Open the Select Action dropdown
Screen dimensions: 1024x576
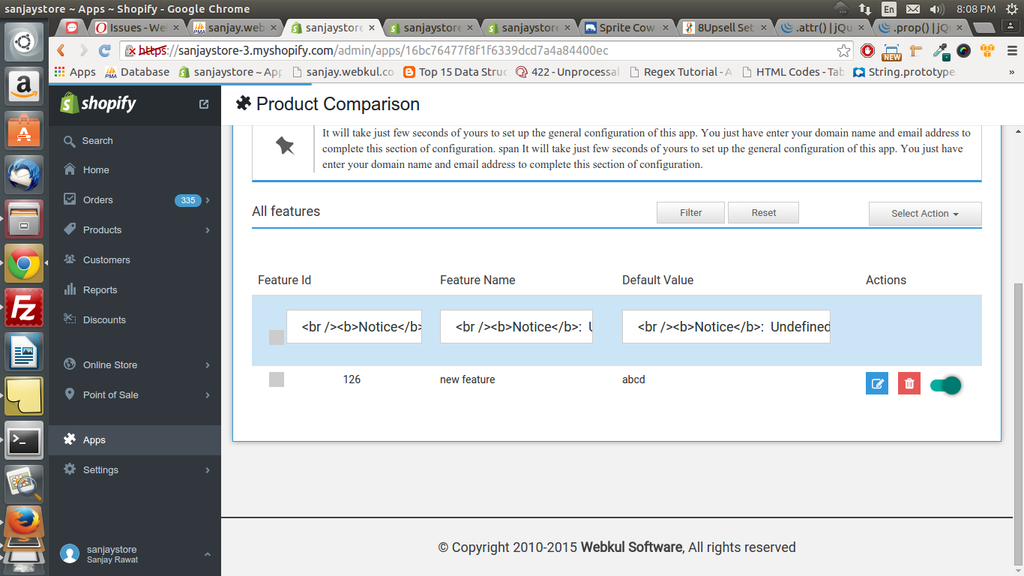[x=925, y=214]
